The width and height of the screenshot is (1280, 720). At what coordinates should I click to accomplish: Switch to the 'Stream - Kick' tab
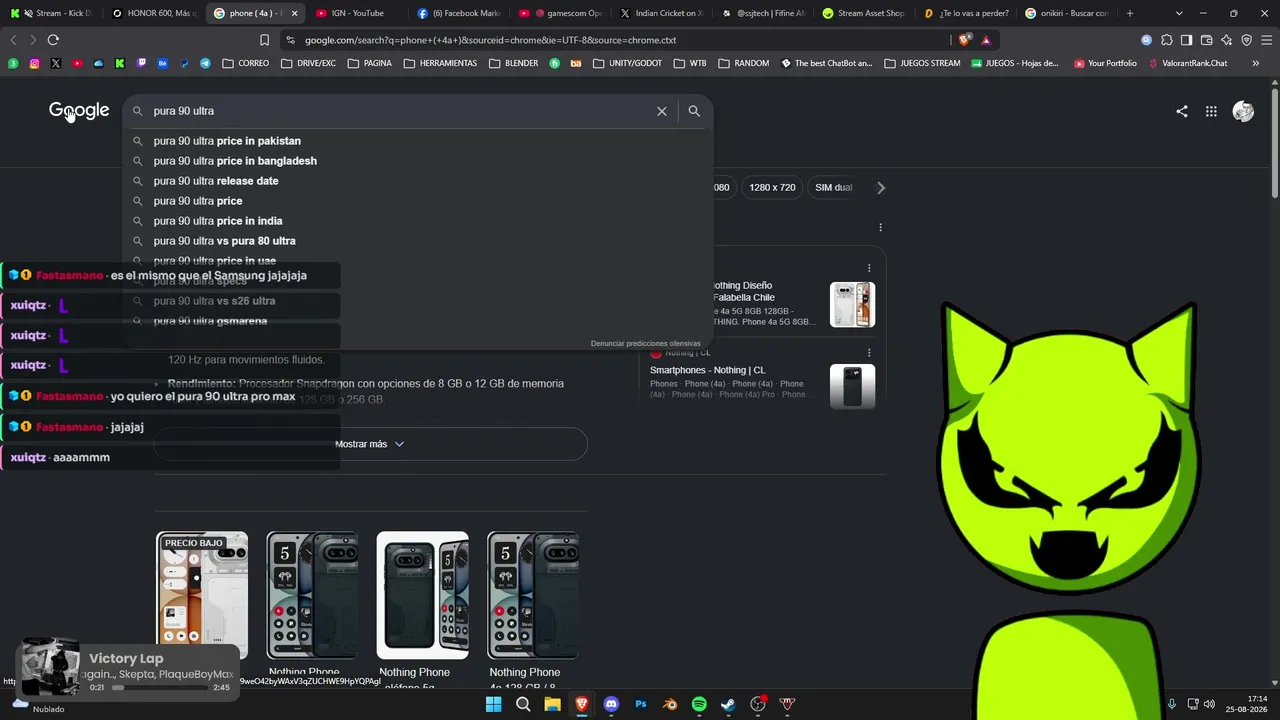coord(52,13)
